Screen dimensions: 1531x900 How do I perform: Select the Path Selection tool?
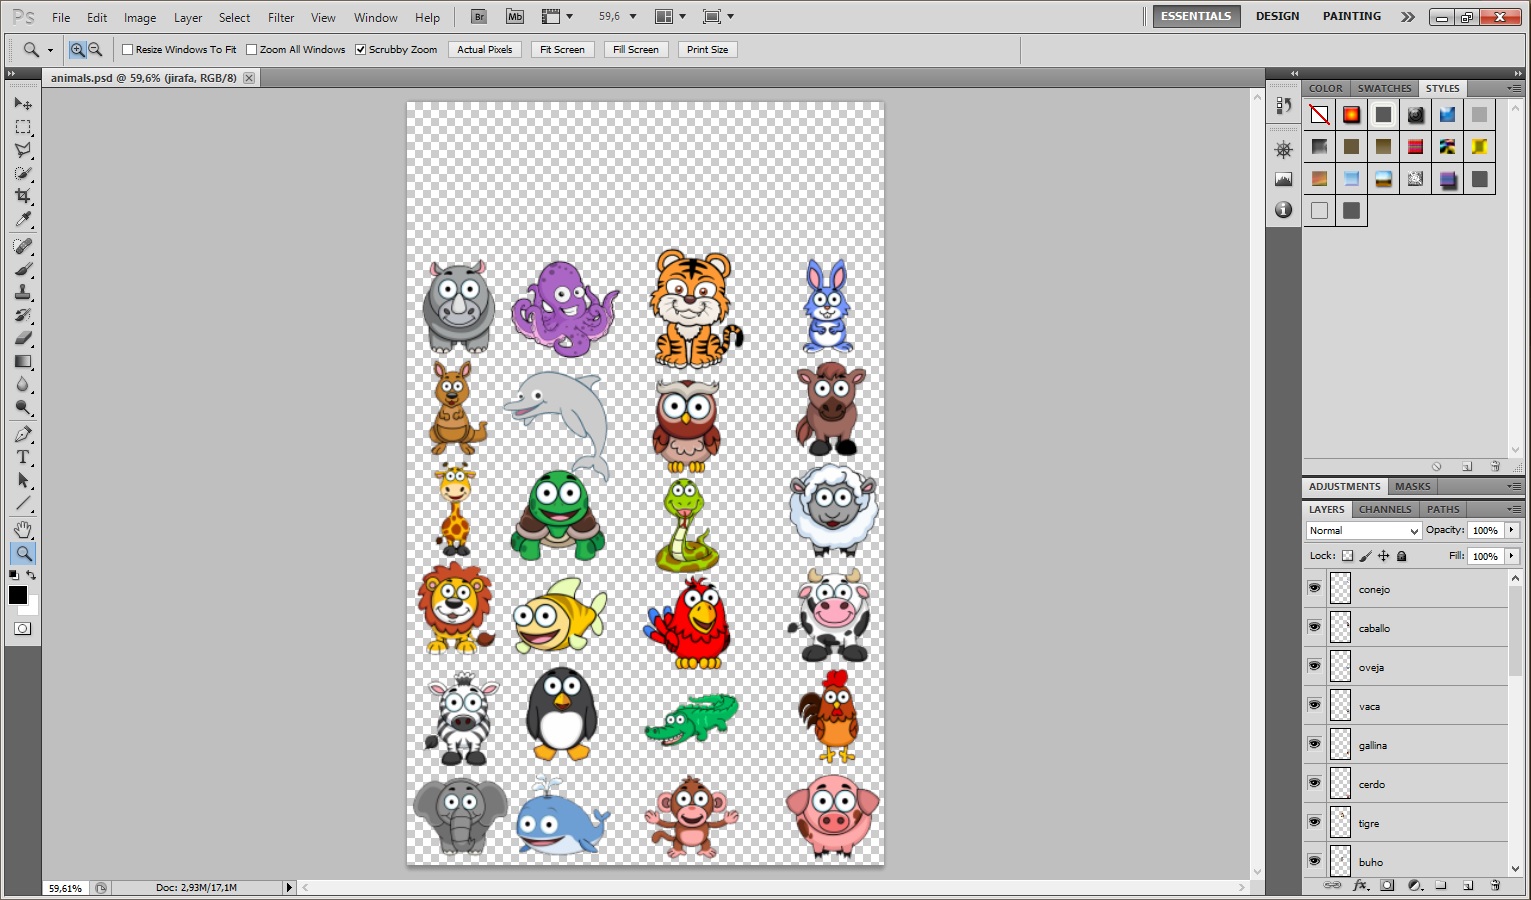pos(23,481)
